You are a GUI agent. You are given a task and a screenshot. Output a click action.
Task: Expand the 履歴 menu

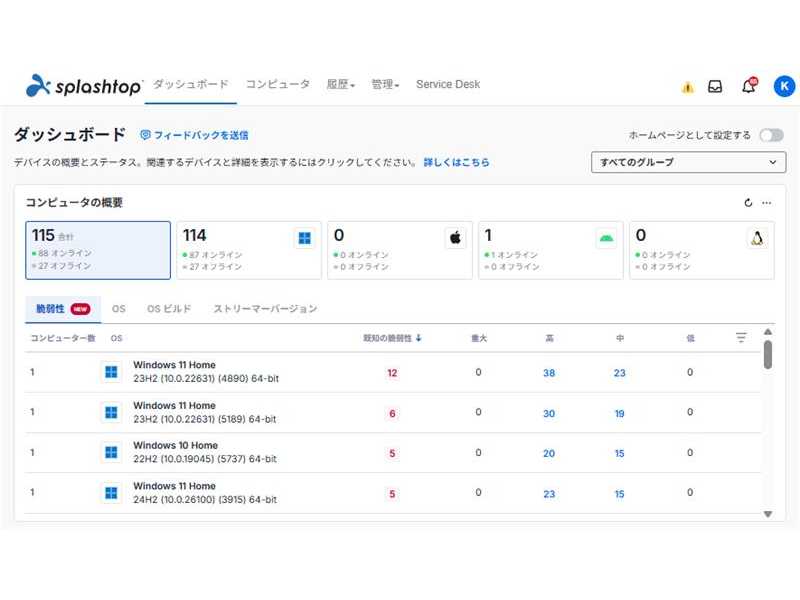point(340,85)
